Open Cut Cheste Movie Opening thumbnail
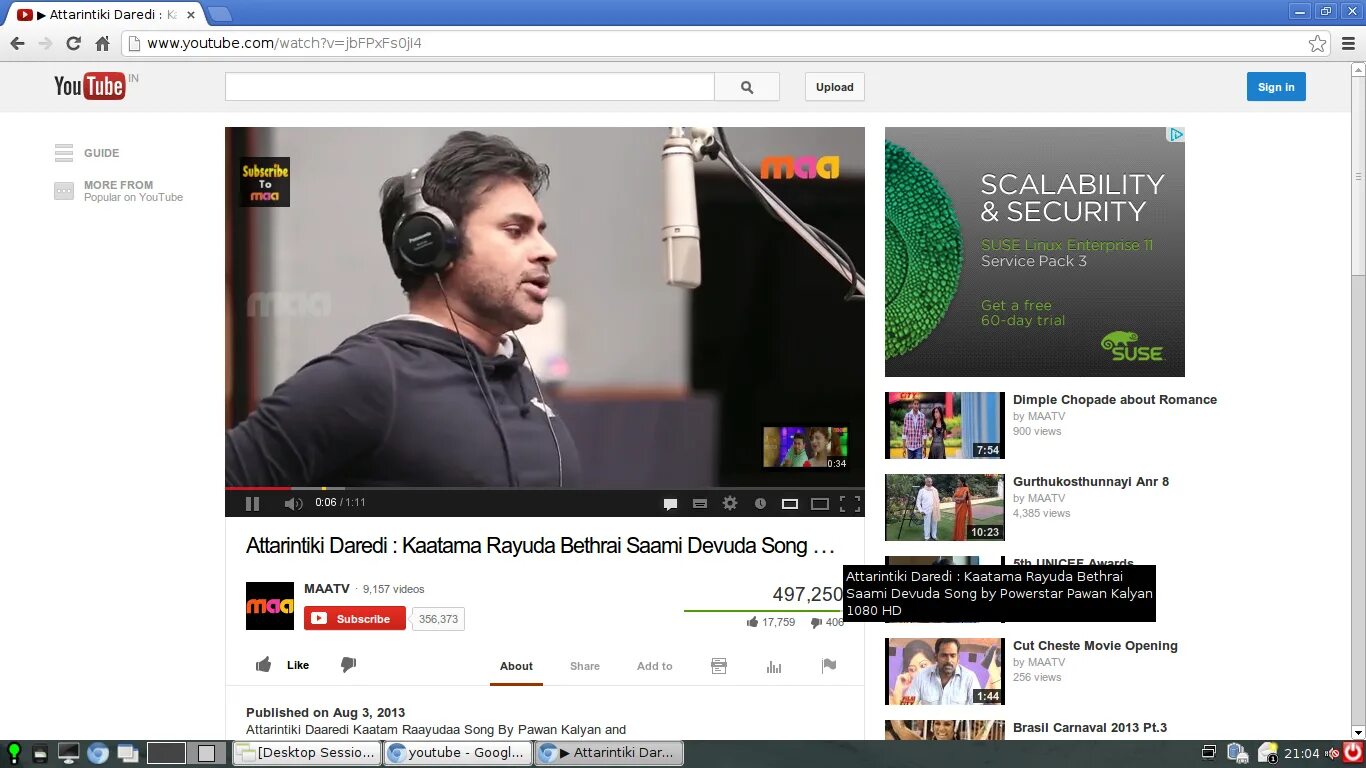 pyautogui.click(x=945, y=671)
